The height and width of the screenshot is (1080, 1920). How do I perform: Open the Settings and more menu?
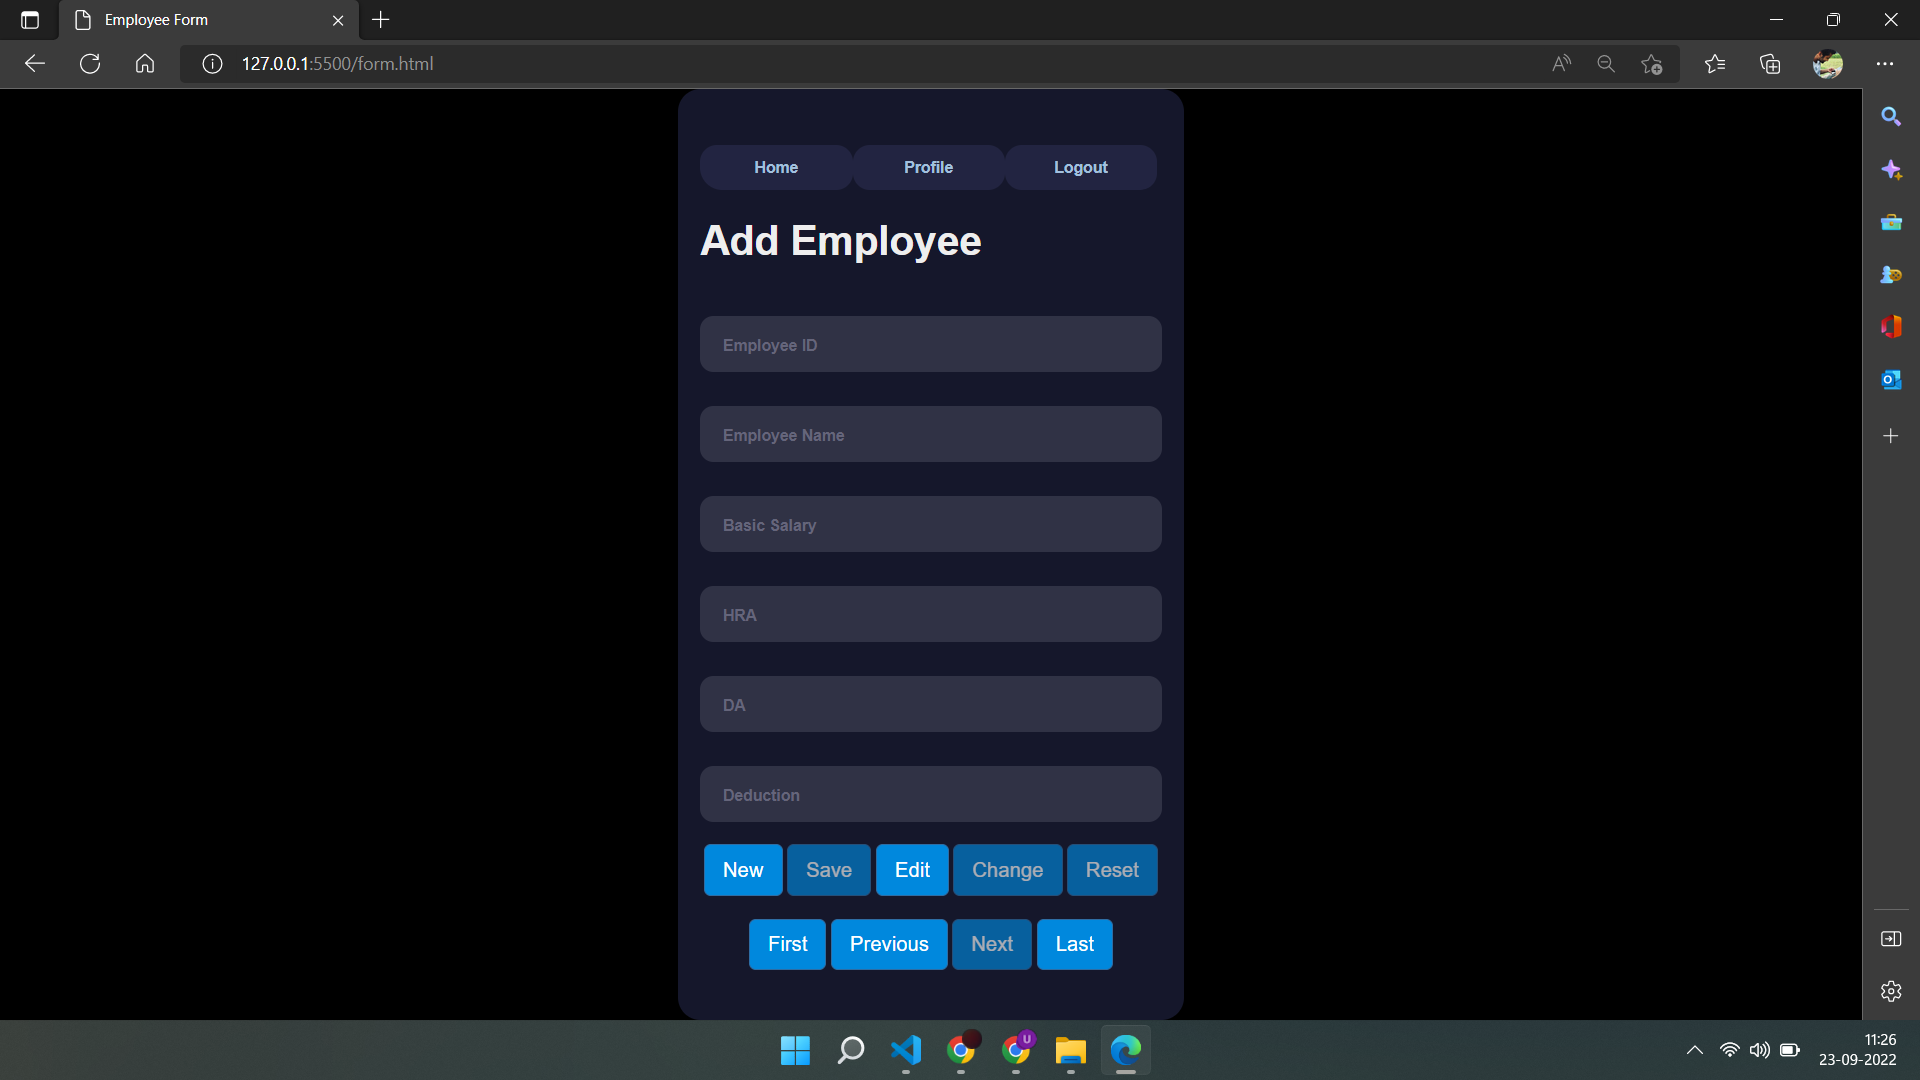pos(1886,63)
